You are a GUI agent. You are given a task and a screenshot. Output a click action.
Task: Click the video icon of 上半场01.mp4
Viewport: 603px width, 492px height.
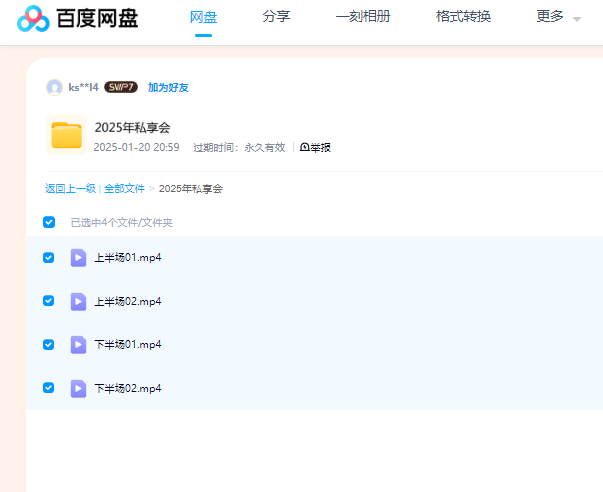tap(78, 257)
